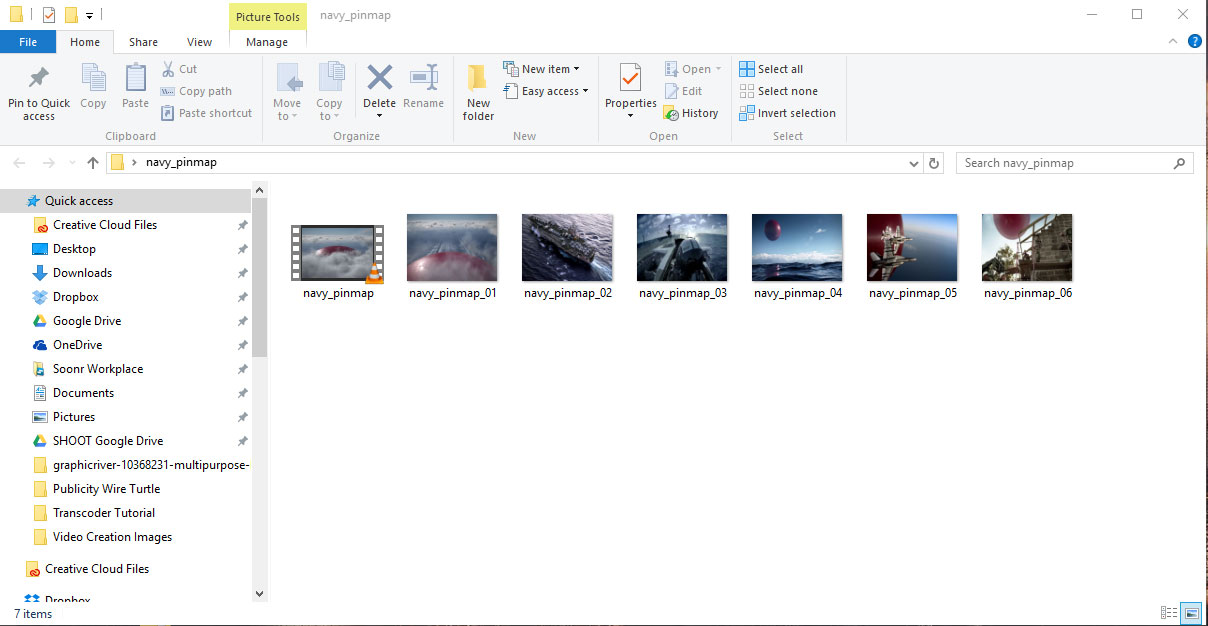
Task: Click the Delete icon in ribbon
Action: click(380, 77)
